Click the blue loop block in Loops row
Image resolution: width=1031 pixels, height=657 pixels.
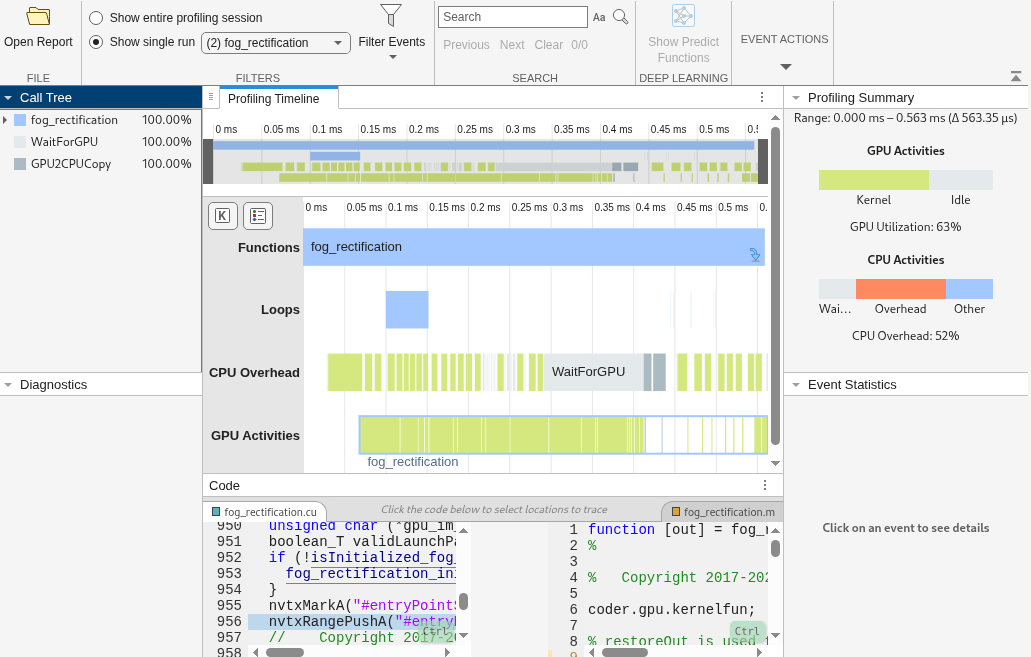coord(407,310)
